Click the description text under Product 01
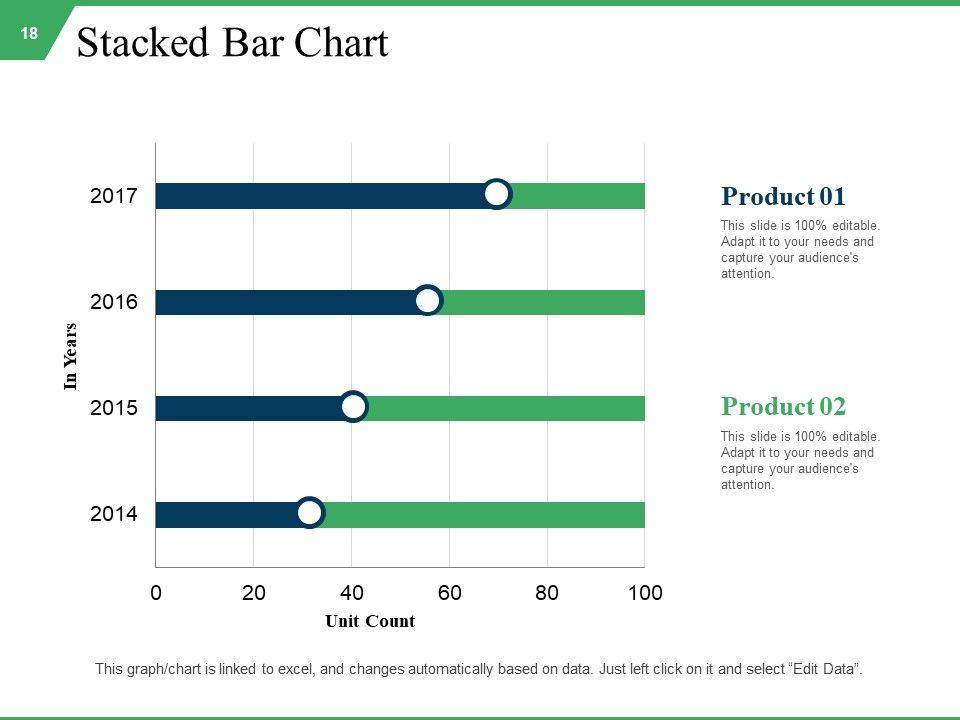The height and width of the screenshot is (720, 960). [x=800, y=250]
